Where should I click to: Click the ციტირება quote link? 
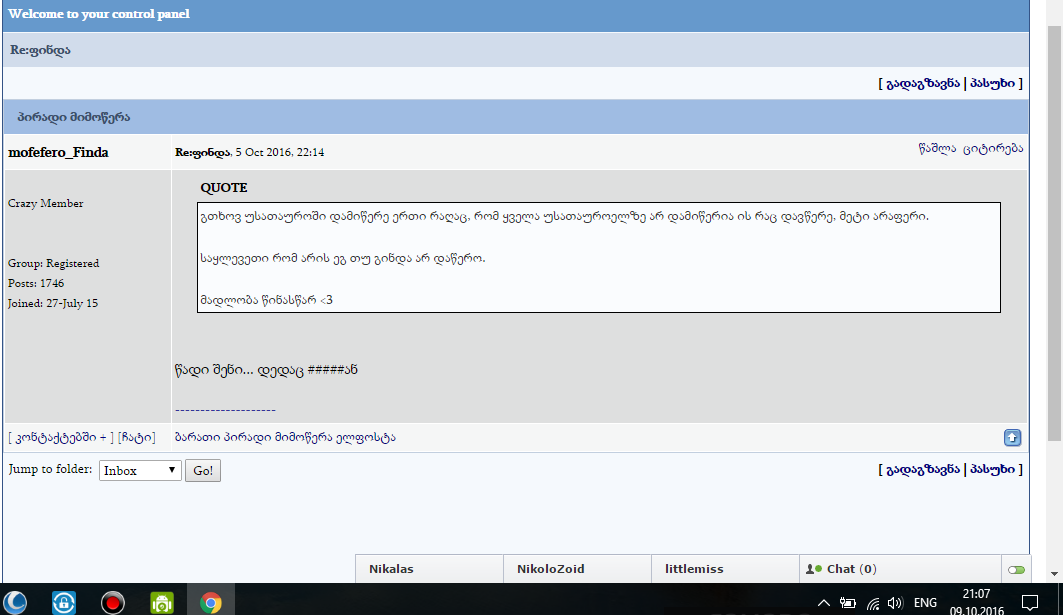[x=993, y=148]
